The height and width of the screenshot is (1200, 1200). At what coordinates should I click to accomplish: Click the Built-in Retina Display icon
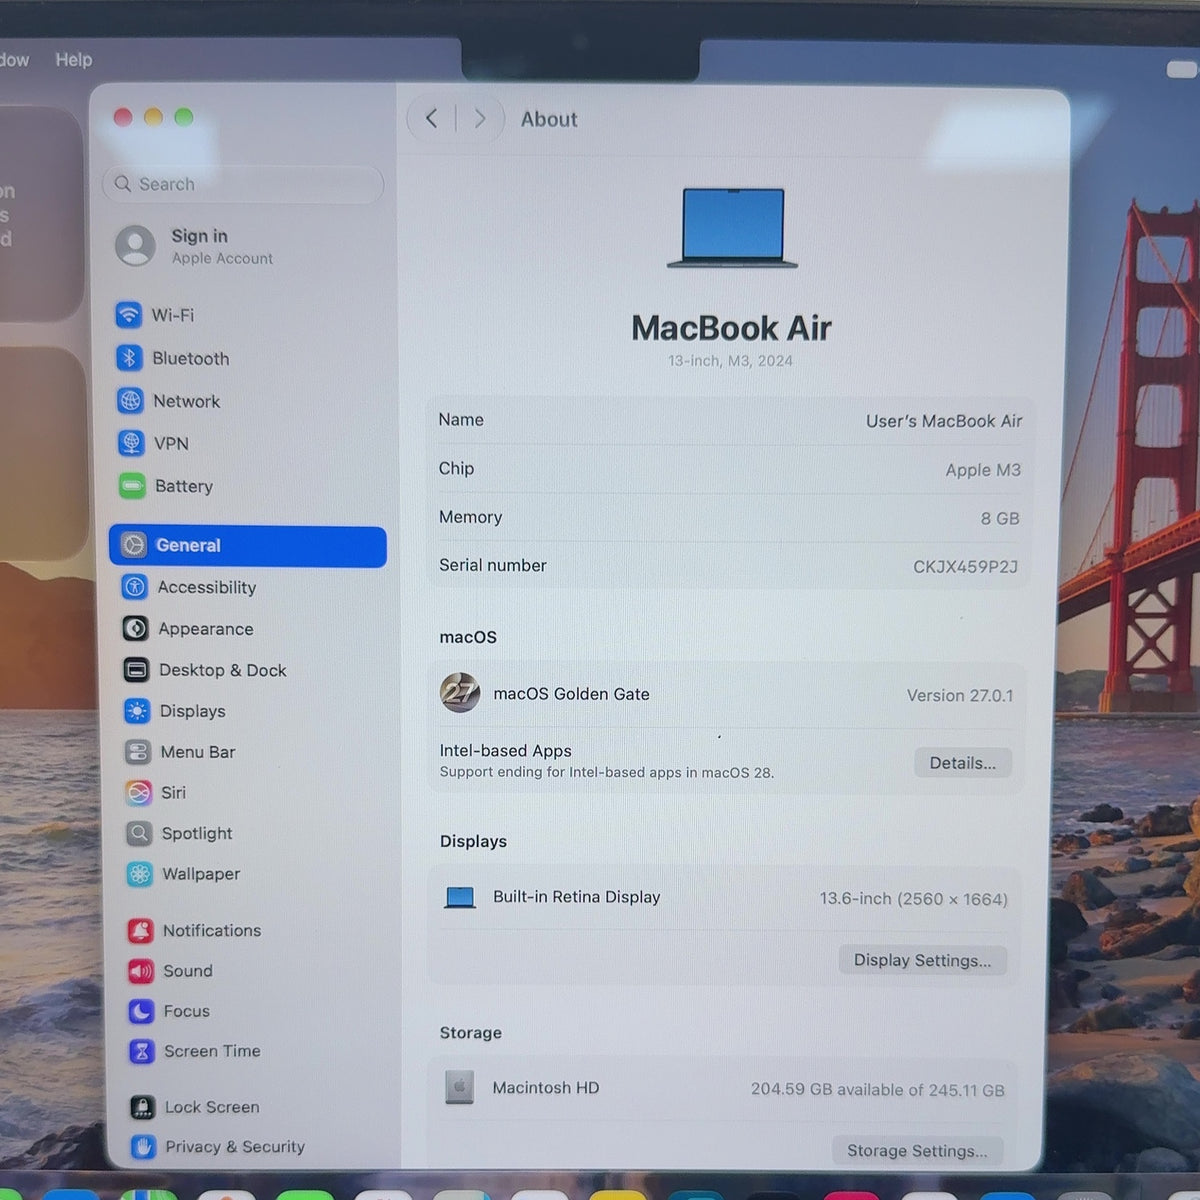click(x=460, y=897)
